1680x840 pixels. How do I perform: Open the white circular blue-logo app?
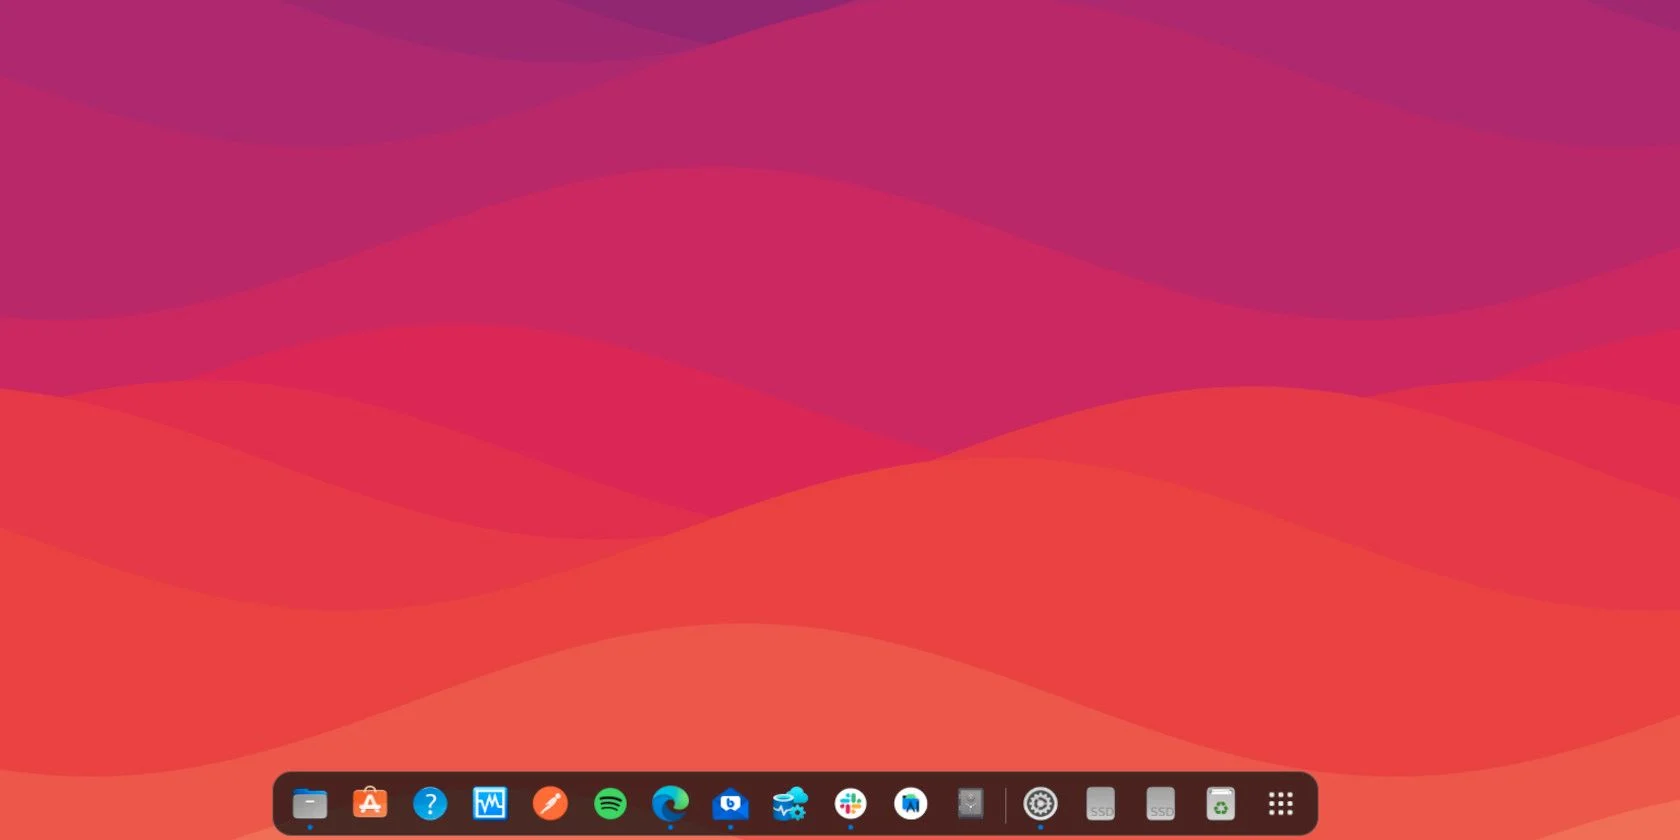pos(910,803)
